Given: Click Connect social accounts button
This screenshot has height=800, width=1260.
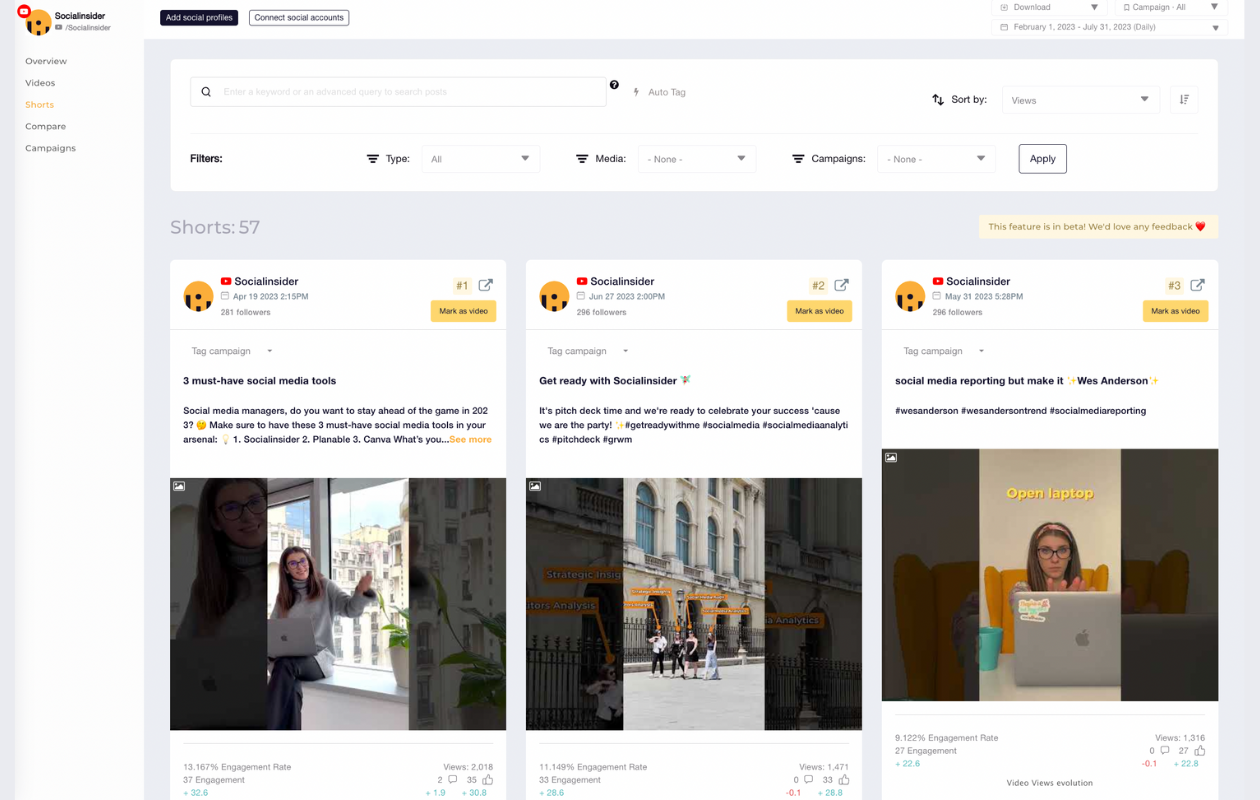Looking at the screenshot, I should point(299,18).
